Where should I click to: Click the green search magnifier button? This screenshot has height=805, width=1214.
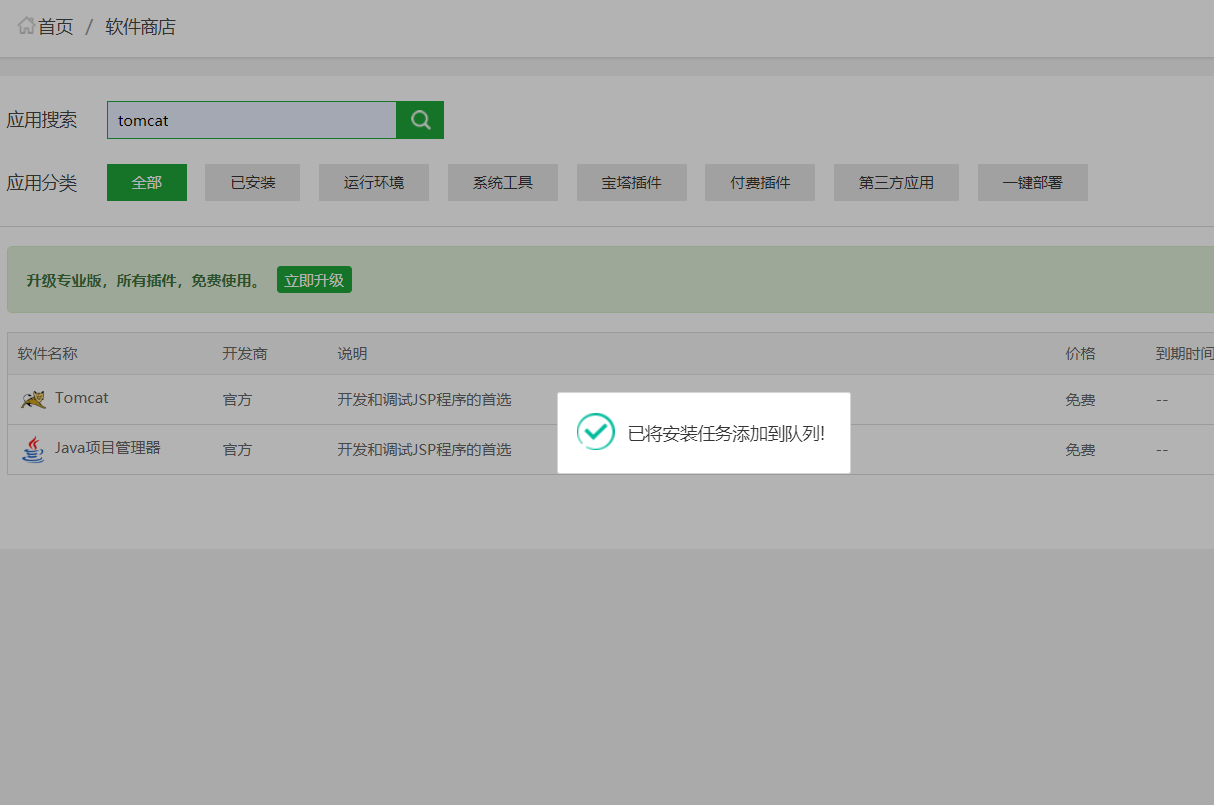coord(420,120)
